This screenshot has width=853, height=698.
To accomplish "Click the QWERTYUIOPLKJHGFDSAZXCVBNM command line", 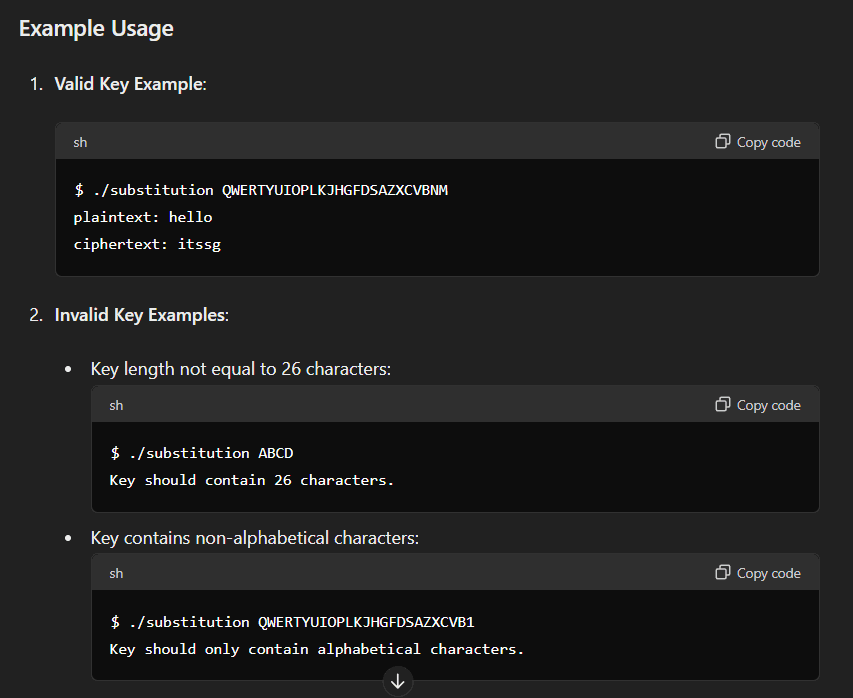I will (261, 190).
